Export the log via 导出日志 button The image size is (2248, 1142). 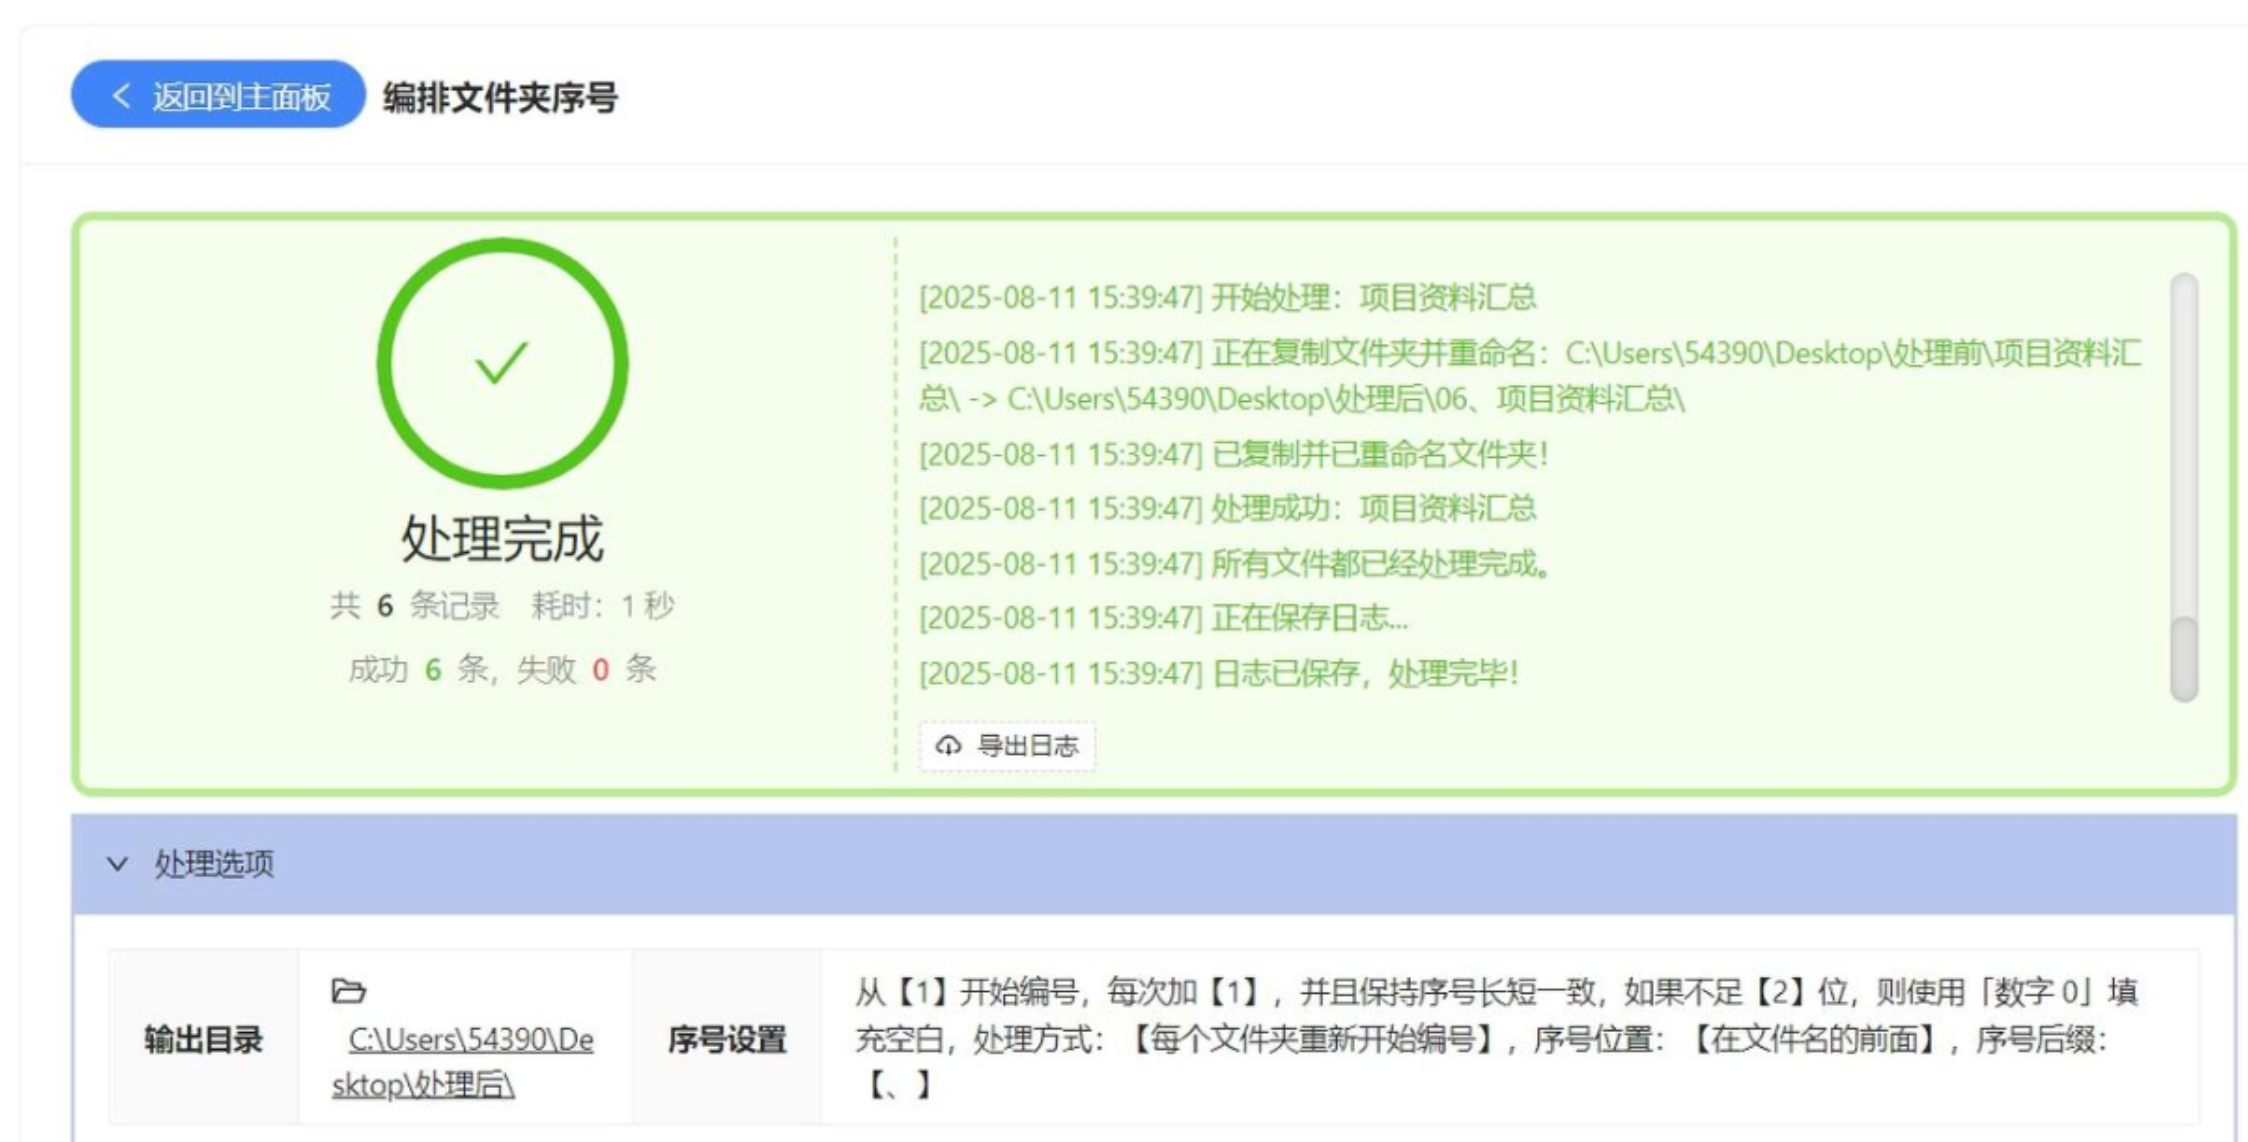1008,746
